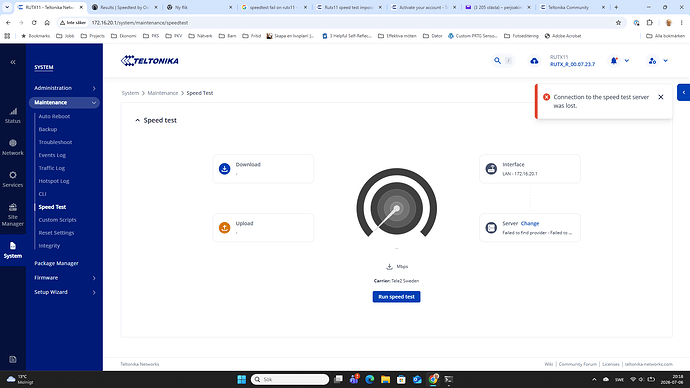Click the Download arrow icon
690x388 pixels.
click(x=224, y=168)
